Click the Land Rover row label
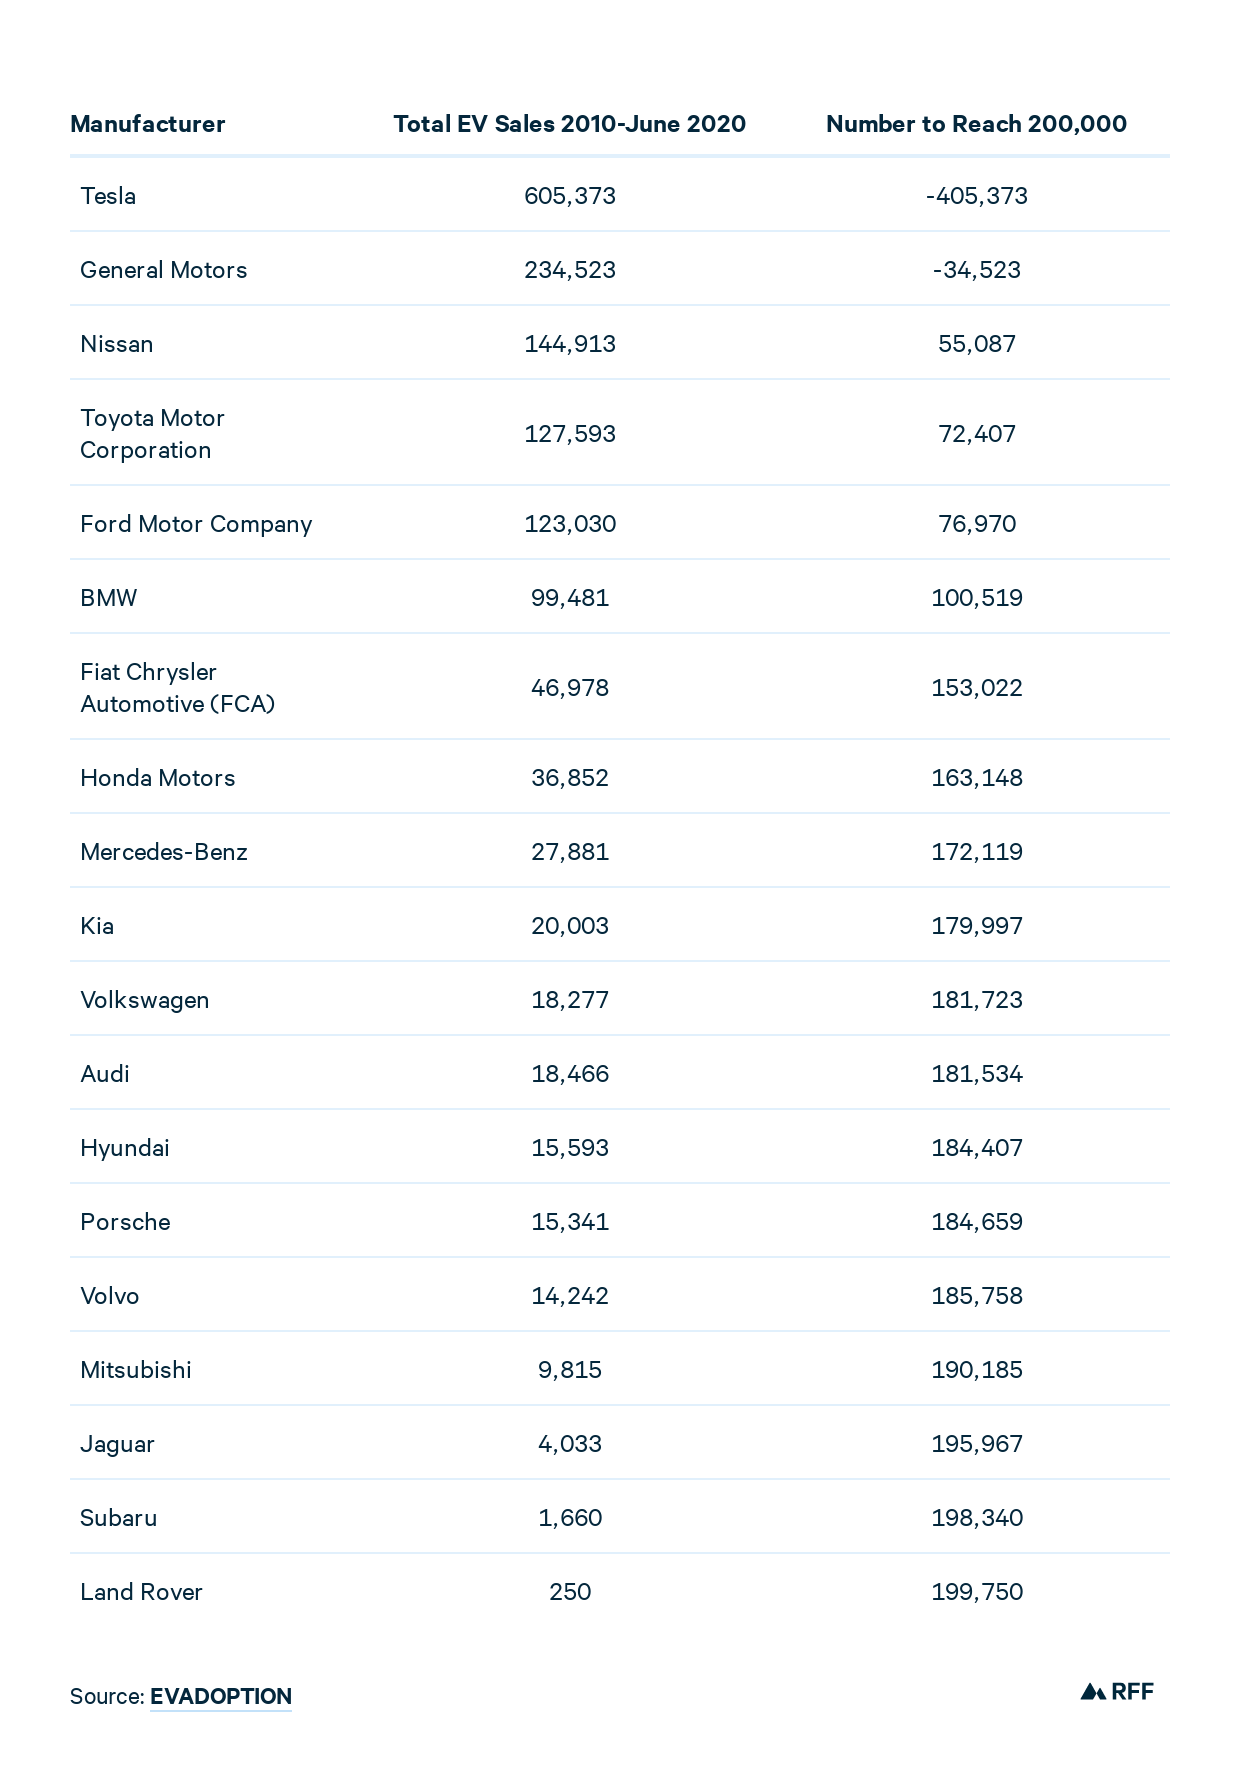Image resolution: width=1240 pixels, height=1774 pixels. click(x=142, y=1592)
